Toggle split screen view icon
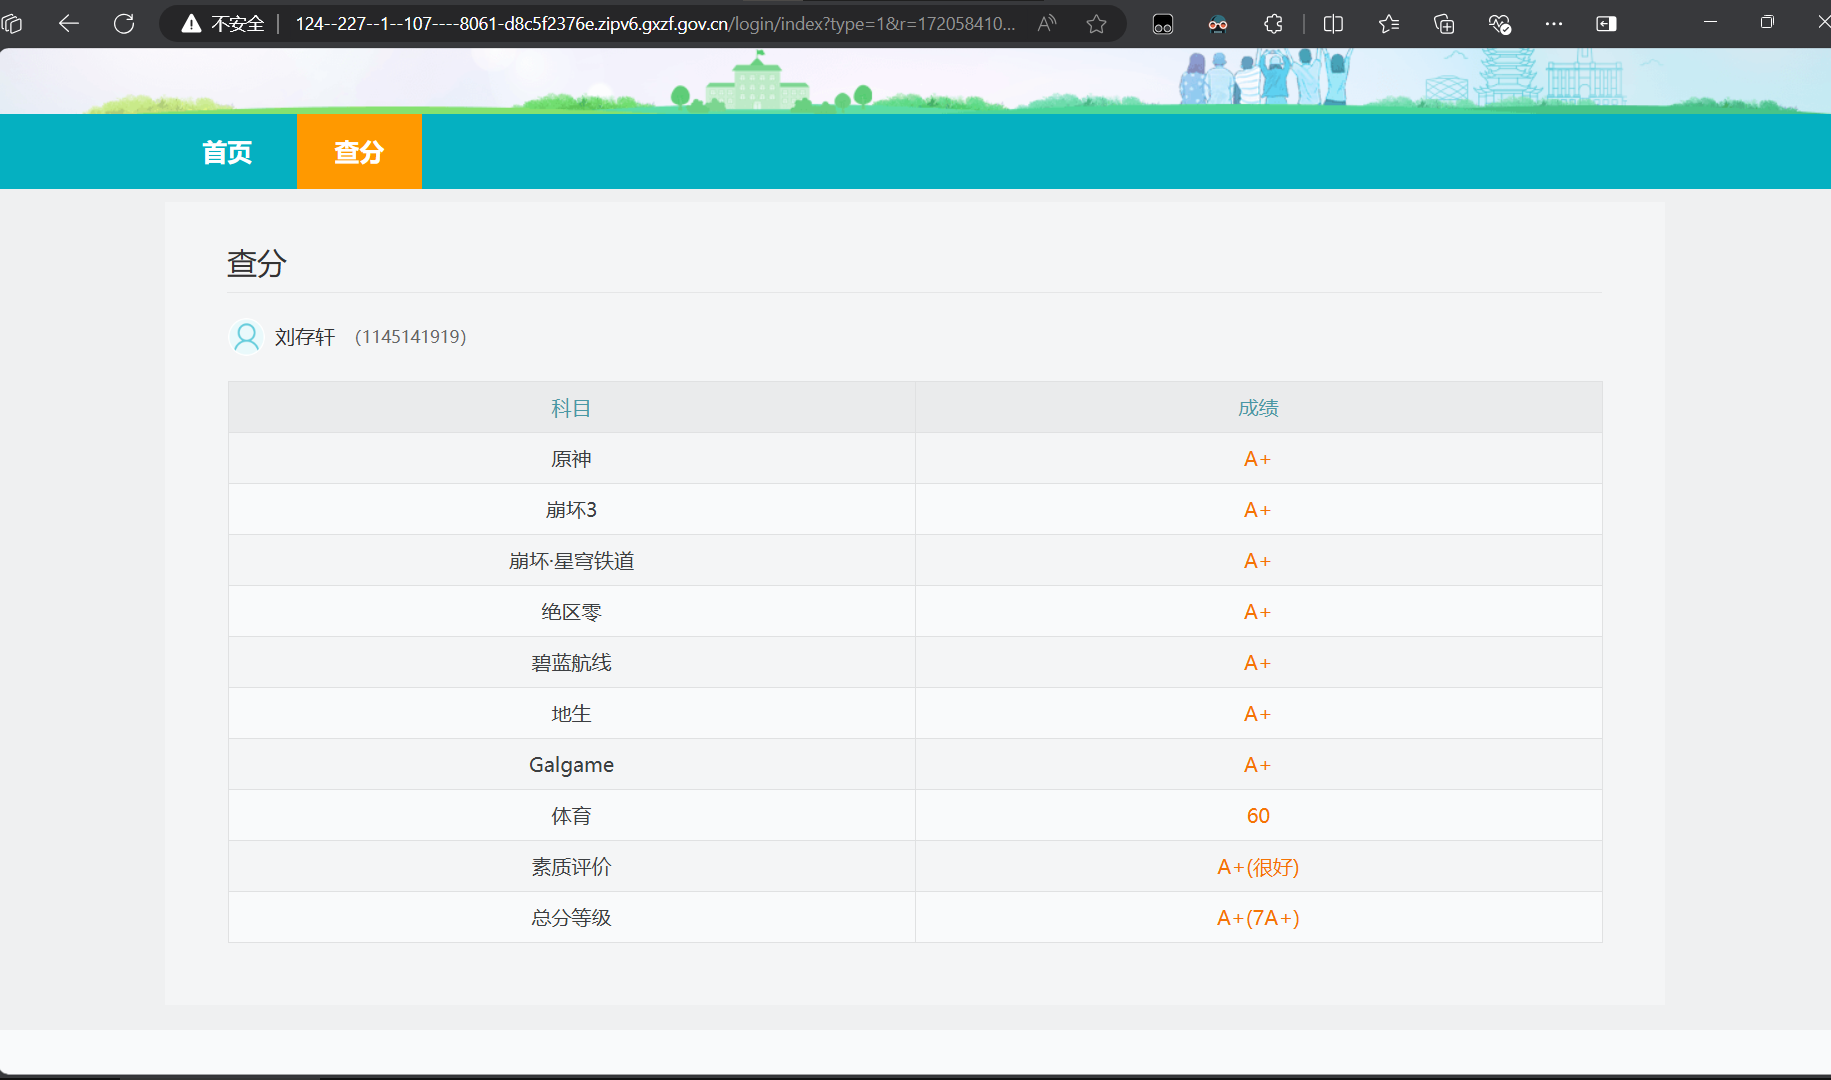1831x1080 pixels. coord(1333,23)
